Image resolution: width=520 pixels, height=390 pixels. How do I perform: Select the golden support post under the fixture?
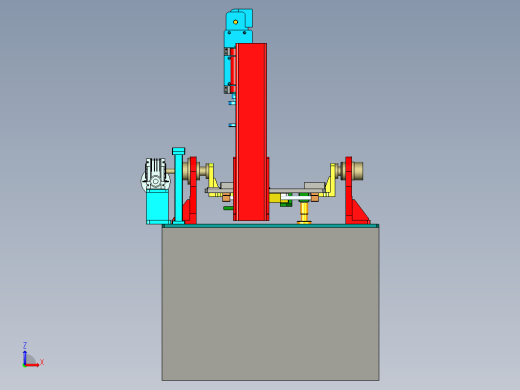click(304, 213)
